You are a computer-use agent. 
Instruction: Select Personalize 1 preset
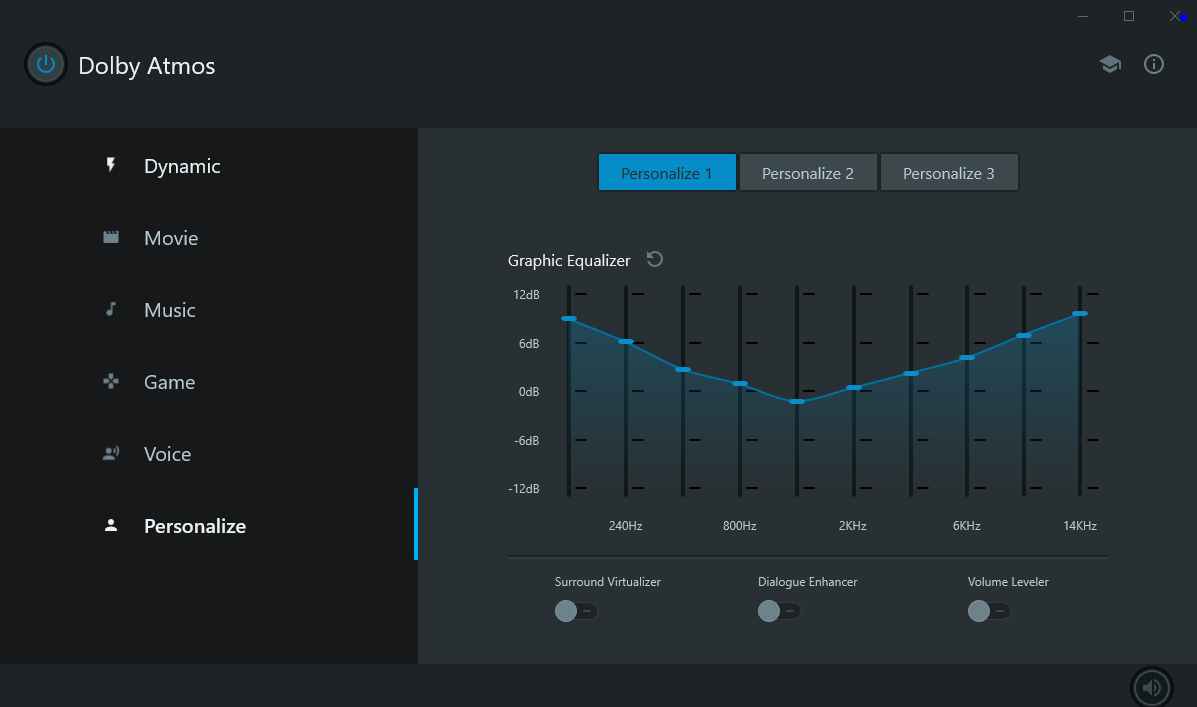[x=667, y=172]
